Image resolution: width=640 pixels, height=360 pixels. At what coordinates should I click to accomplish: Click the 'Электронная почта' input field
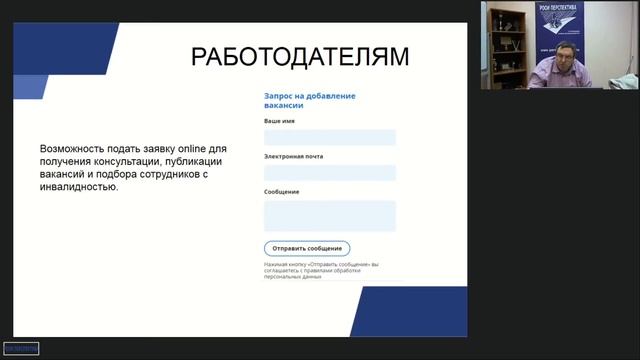tap(330, 173)
